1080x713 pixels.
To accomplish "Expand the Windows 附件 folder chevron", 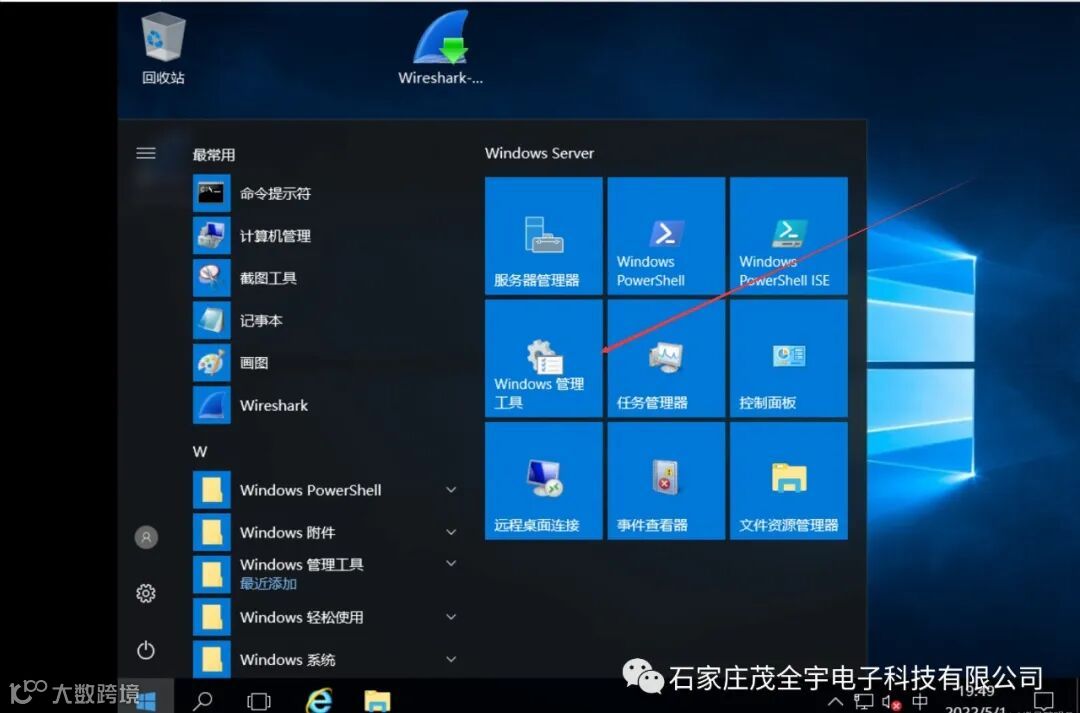I will [451, 532].
